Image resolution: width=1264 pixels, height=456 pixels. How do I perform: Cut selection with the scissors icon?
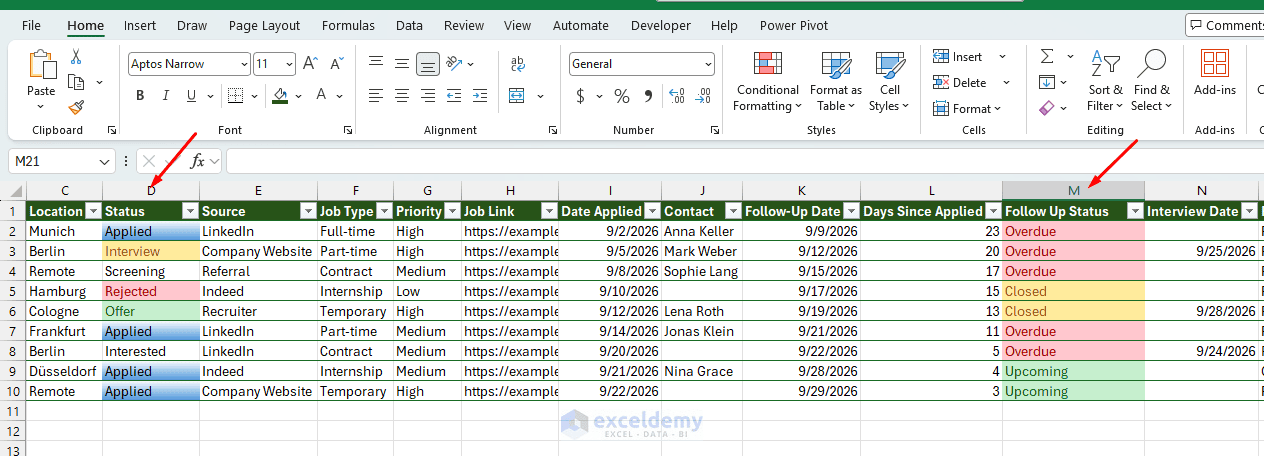click(x=77, y=57)
